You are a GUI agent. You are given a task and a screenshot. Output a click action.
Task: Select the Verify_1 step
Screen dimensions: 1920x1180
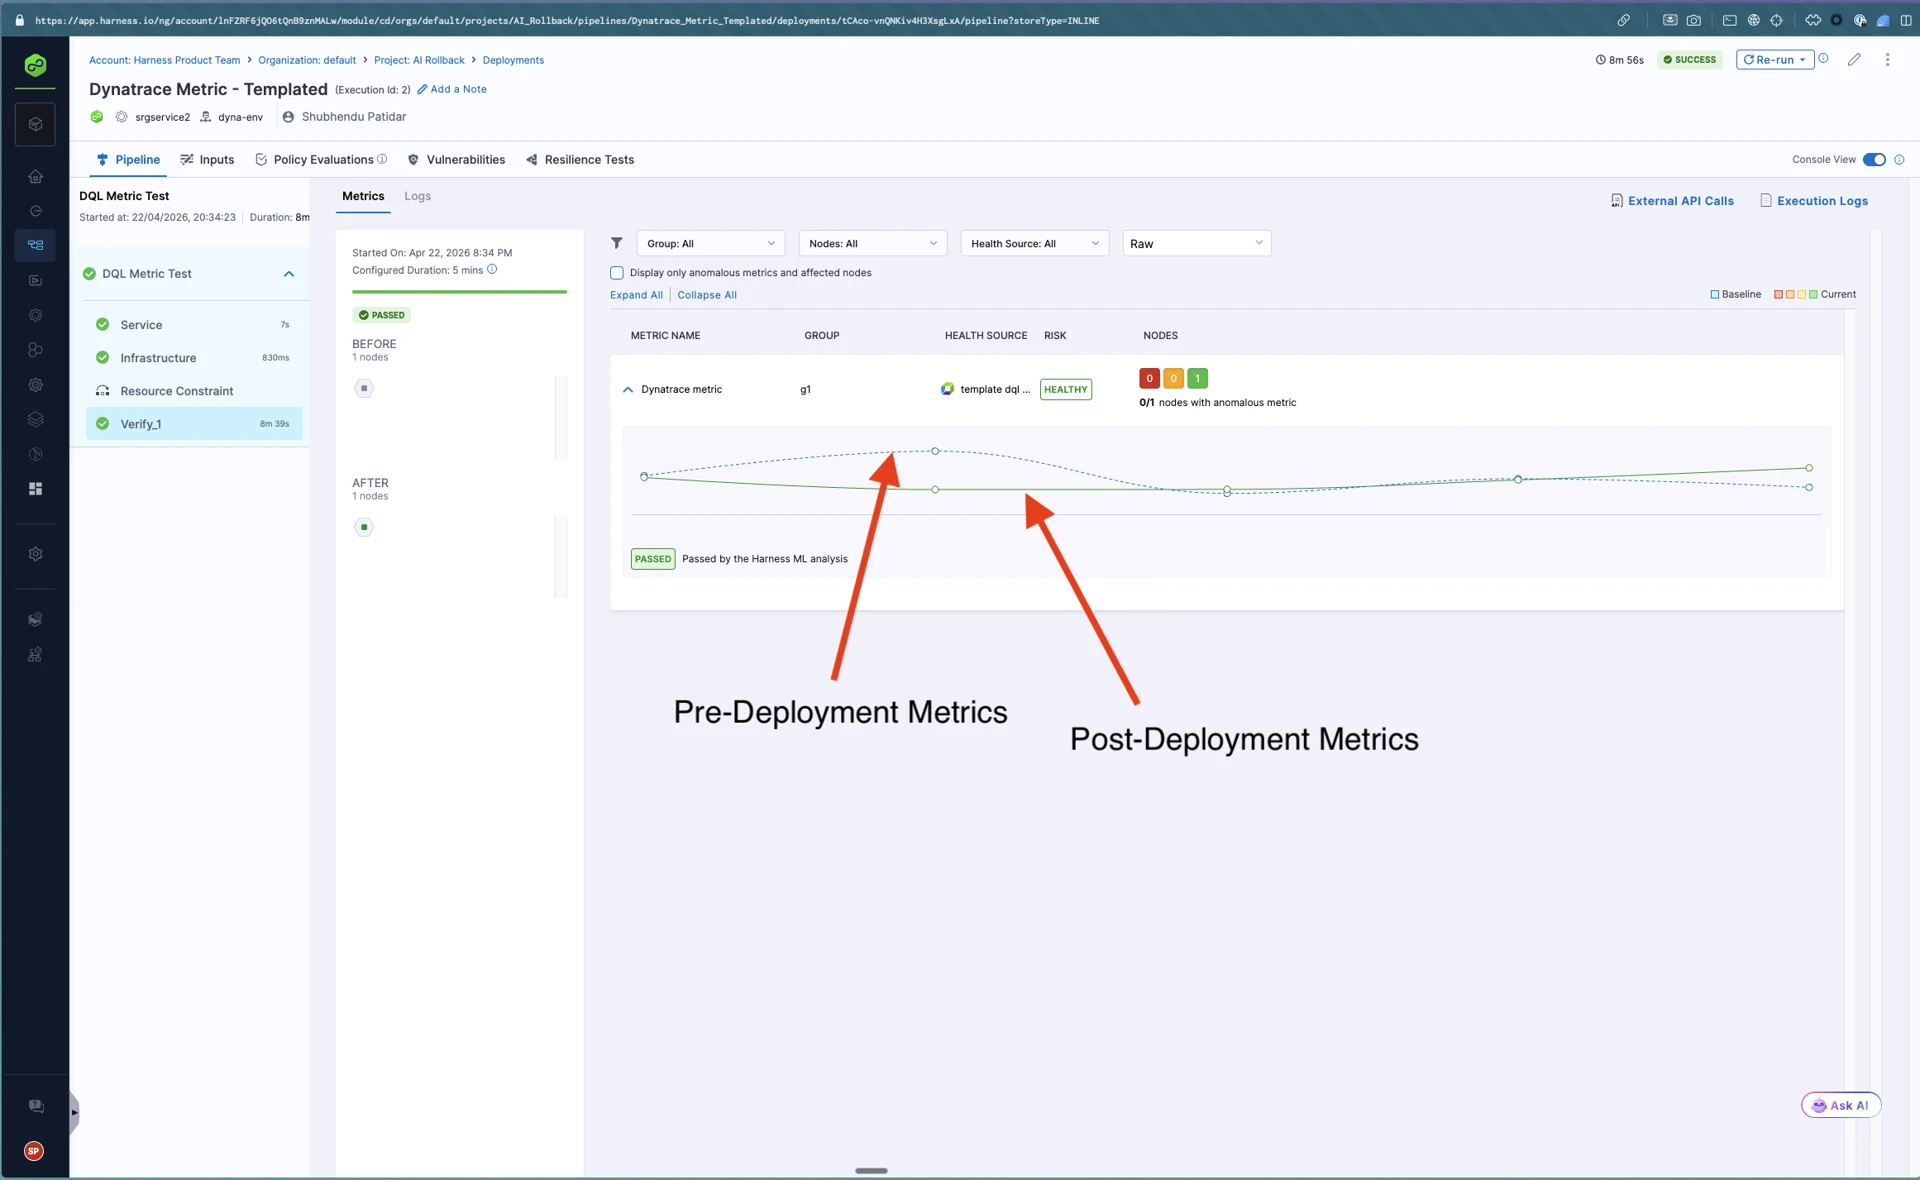(x=194, y=424)
